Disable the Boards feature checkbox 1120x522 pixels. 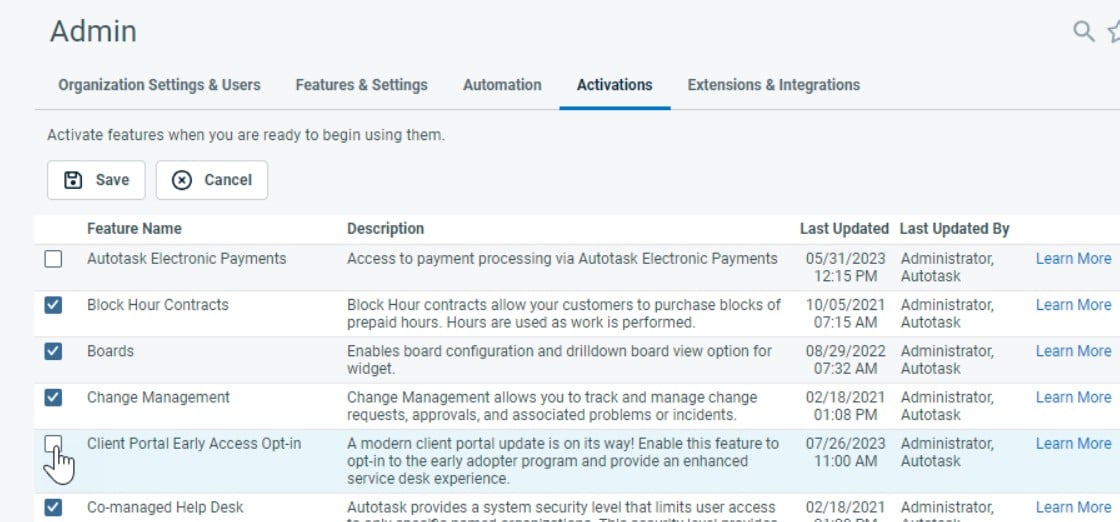(x=53, y=351)
